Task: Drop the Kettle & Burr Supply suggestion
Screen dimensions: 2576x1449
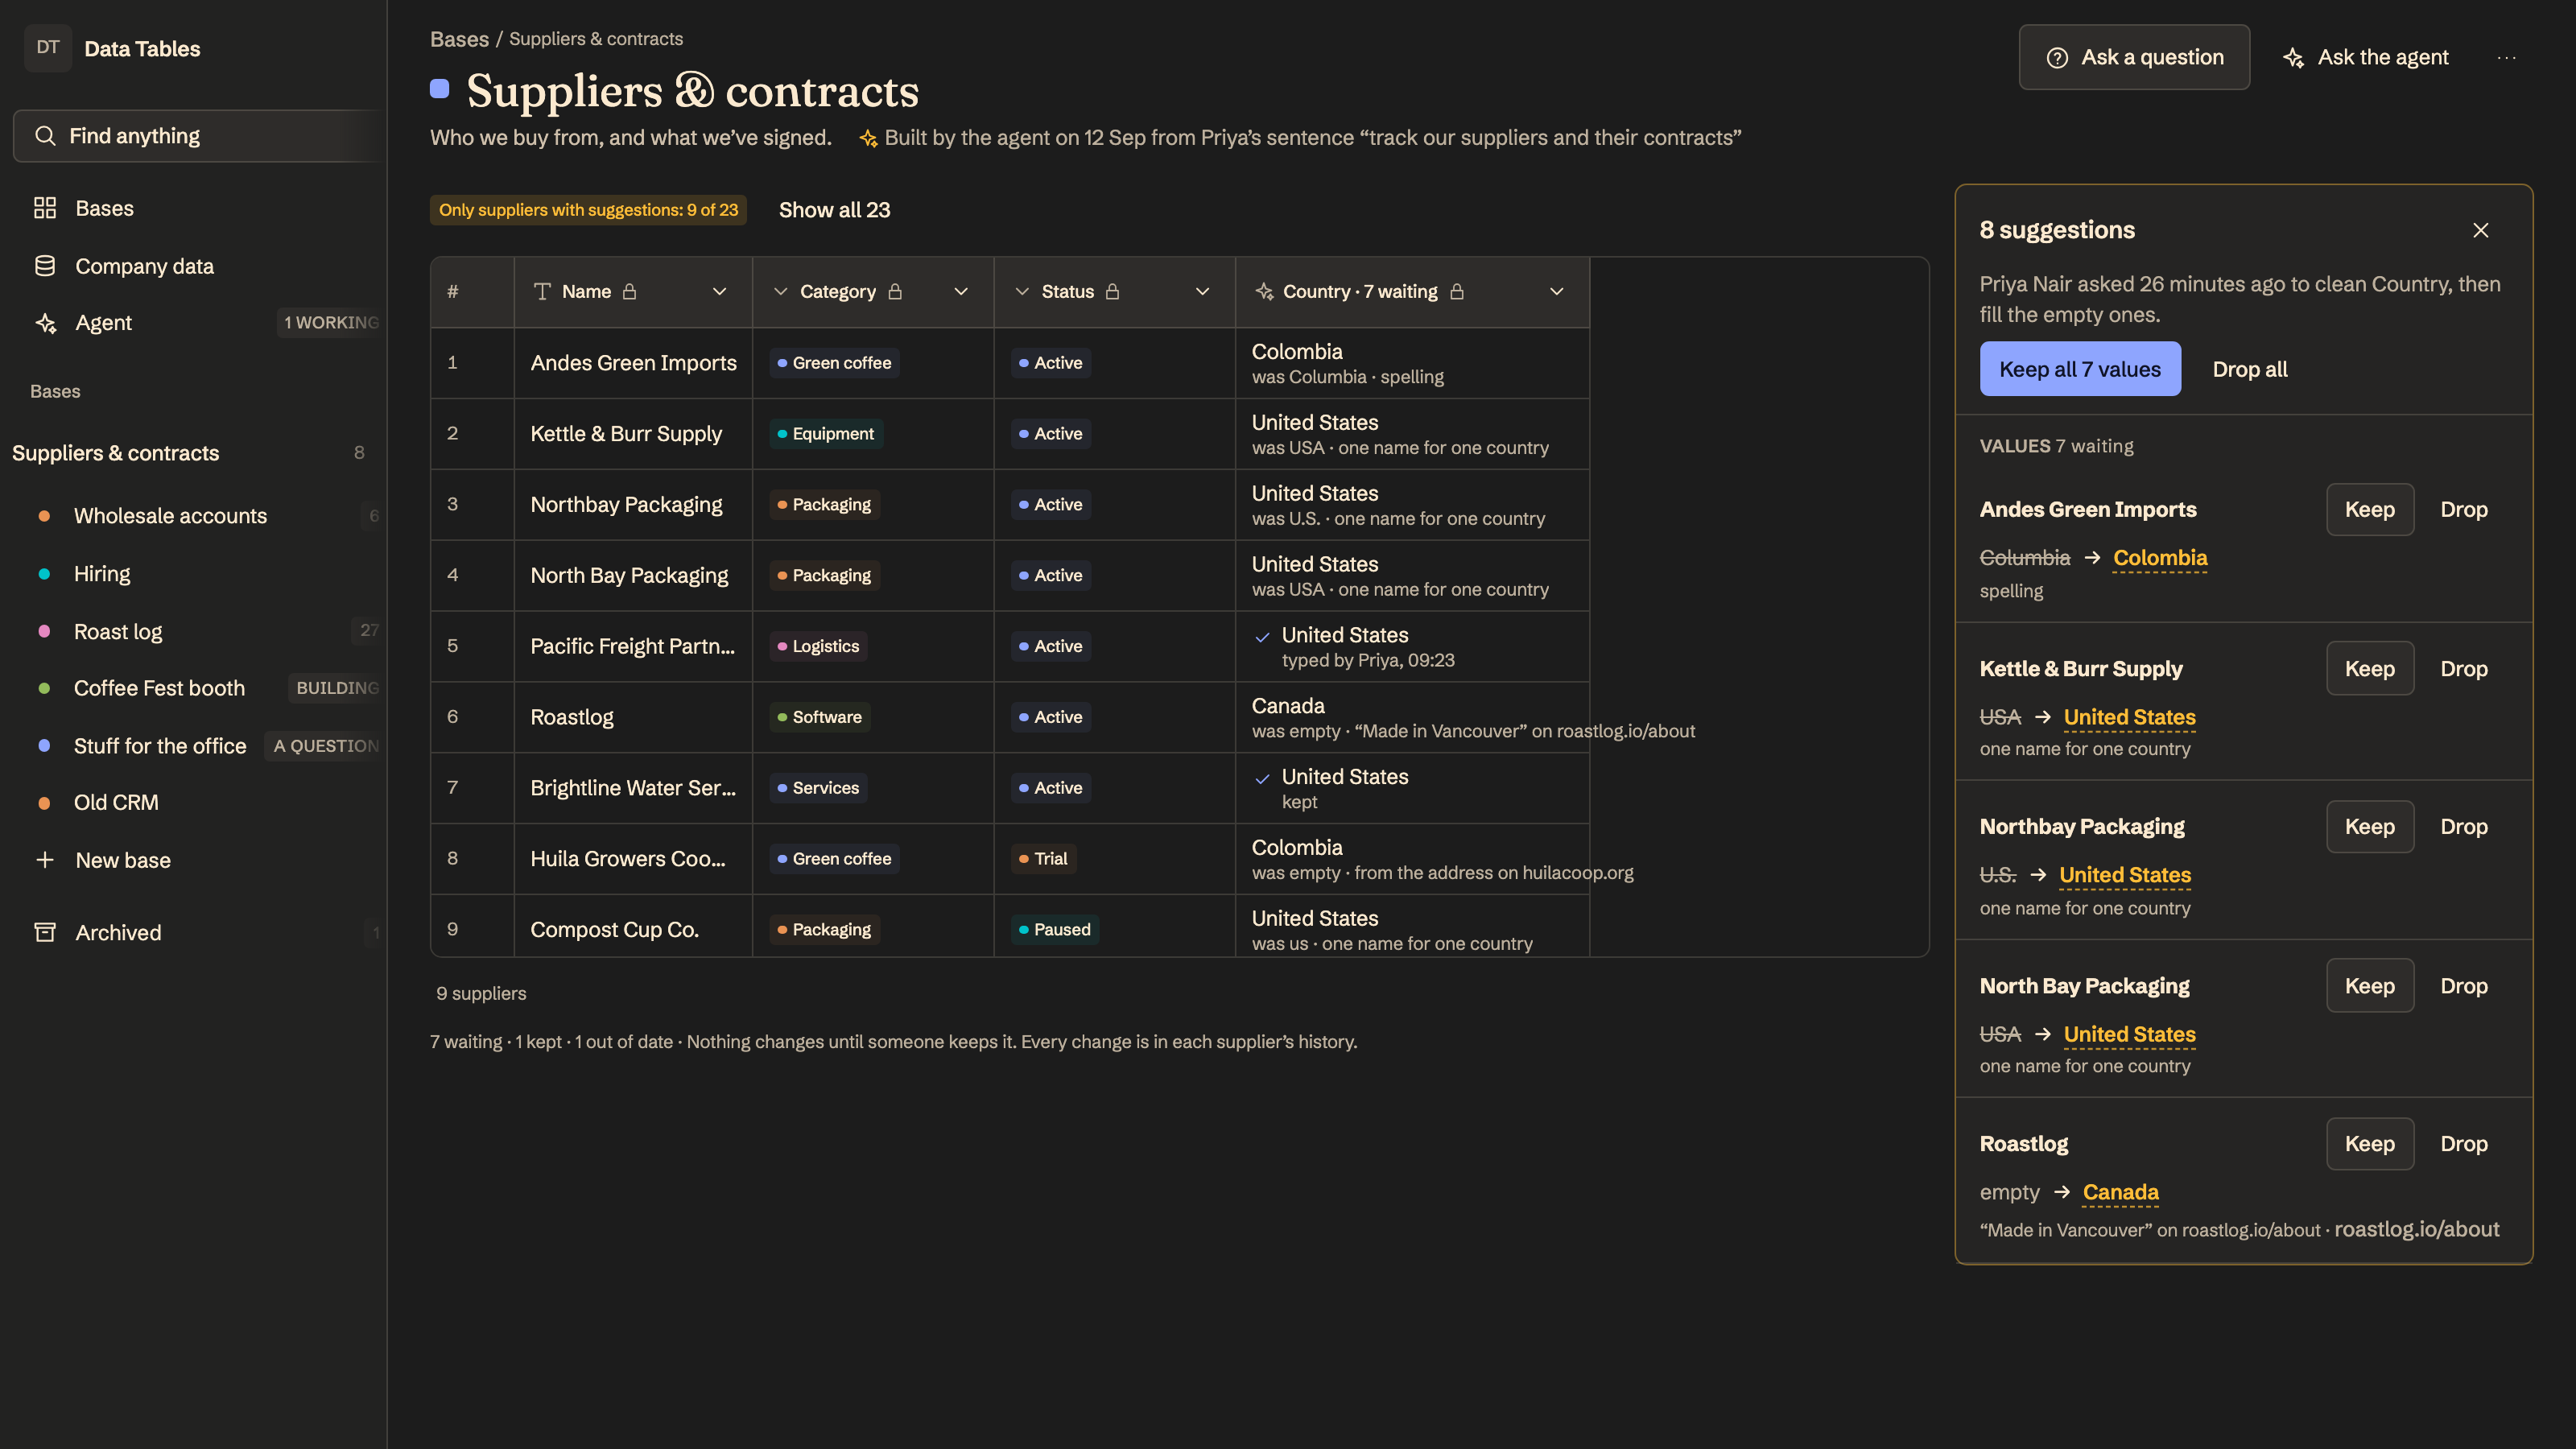Action: [2464, 668]
